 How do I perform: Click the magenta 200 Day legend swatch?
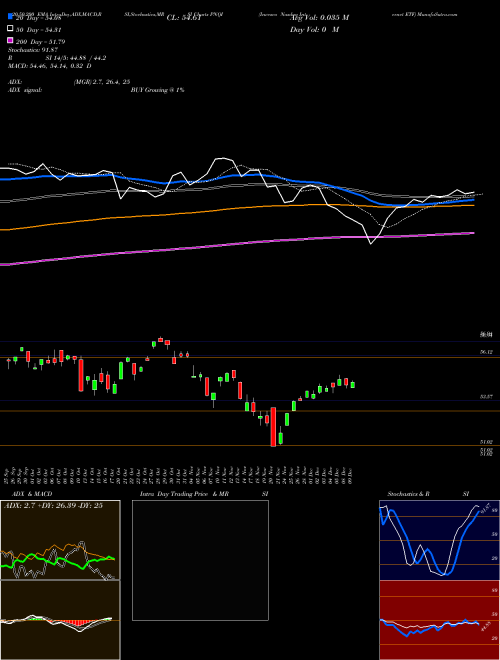tap(10, 41)
